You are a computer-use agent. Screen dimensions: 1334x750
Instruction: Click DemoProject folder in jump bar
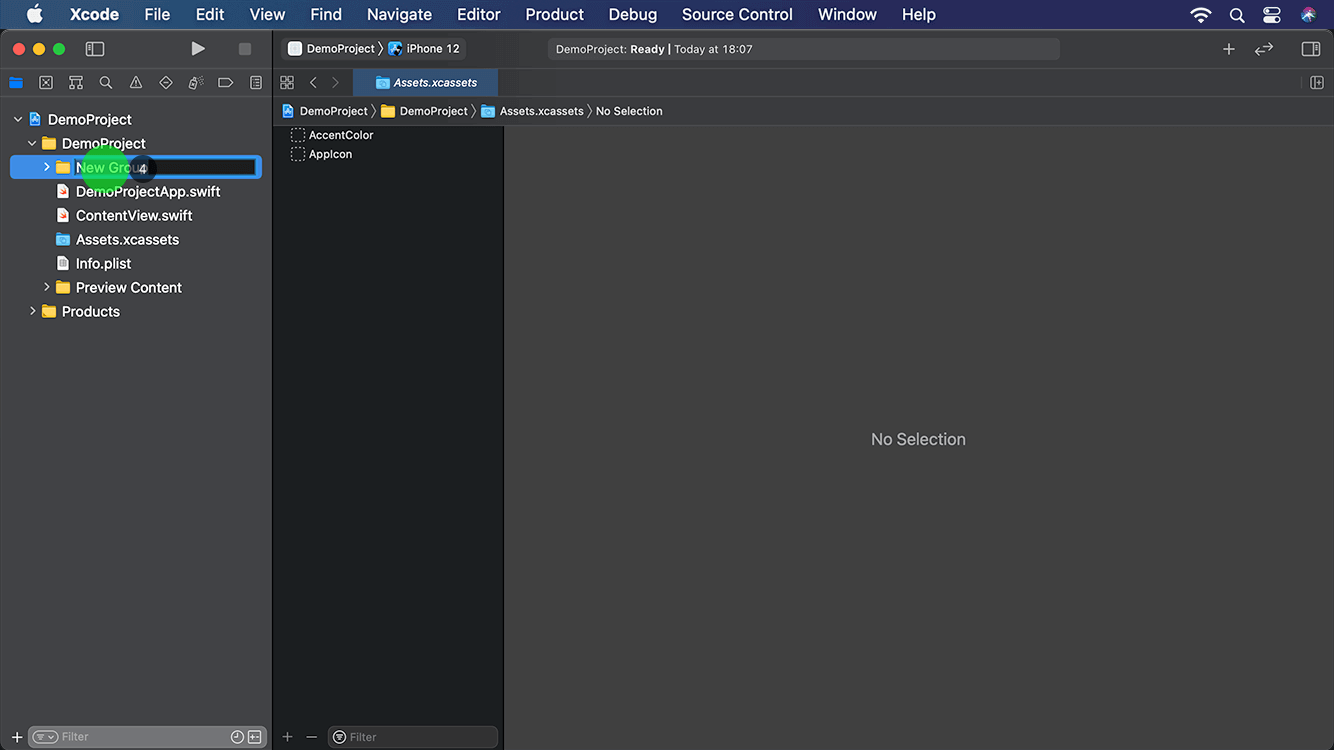click(424, 111)
